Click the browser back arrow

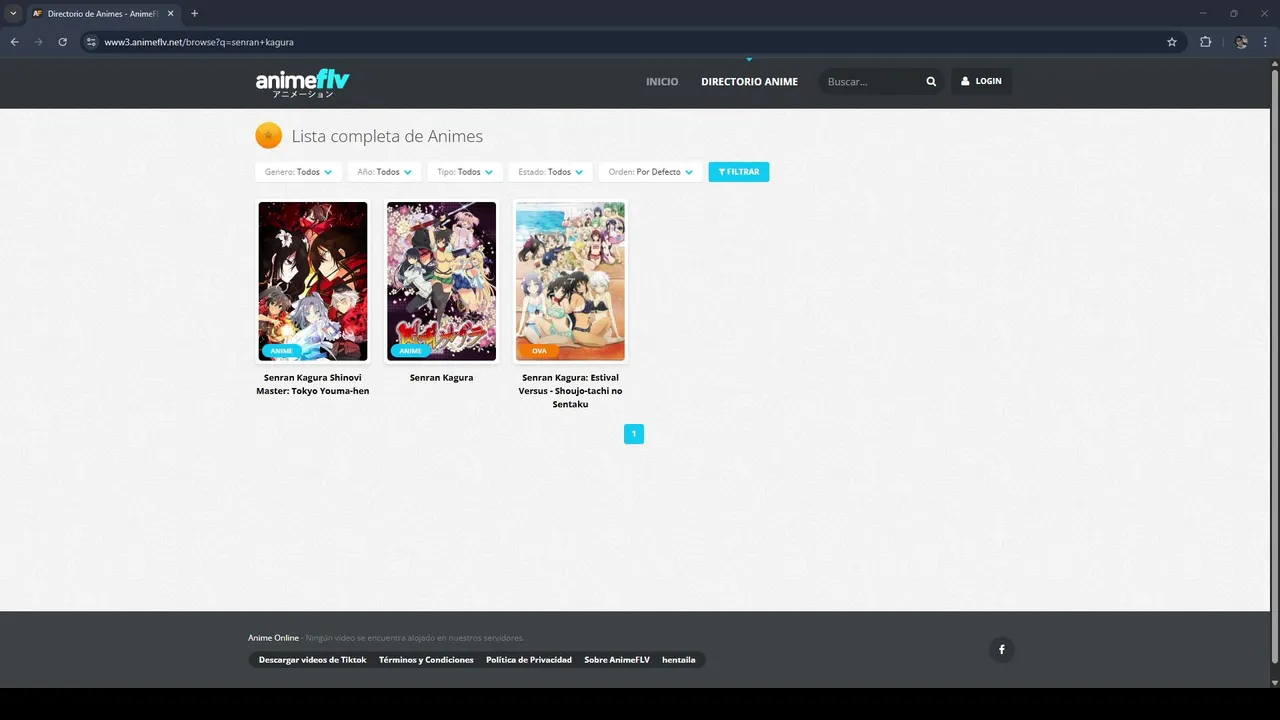14,42
